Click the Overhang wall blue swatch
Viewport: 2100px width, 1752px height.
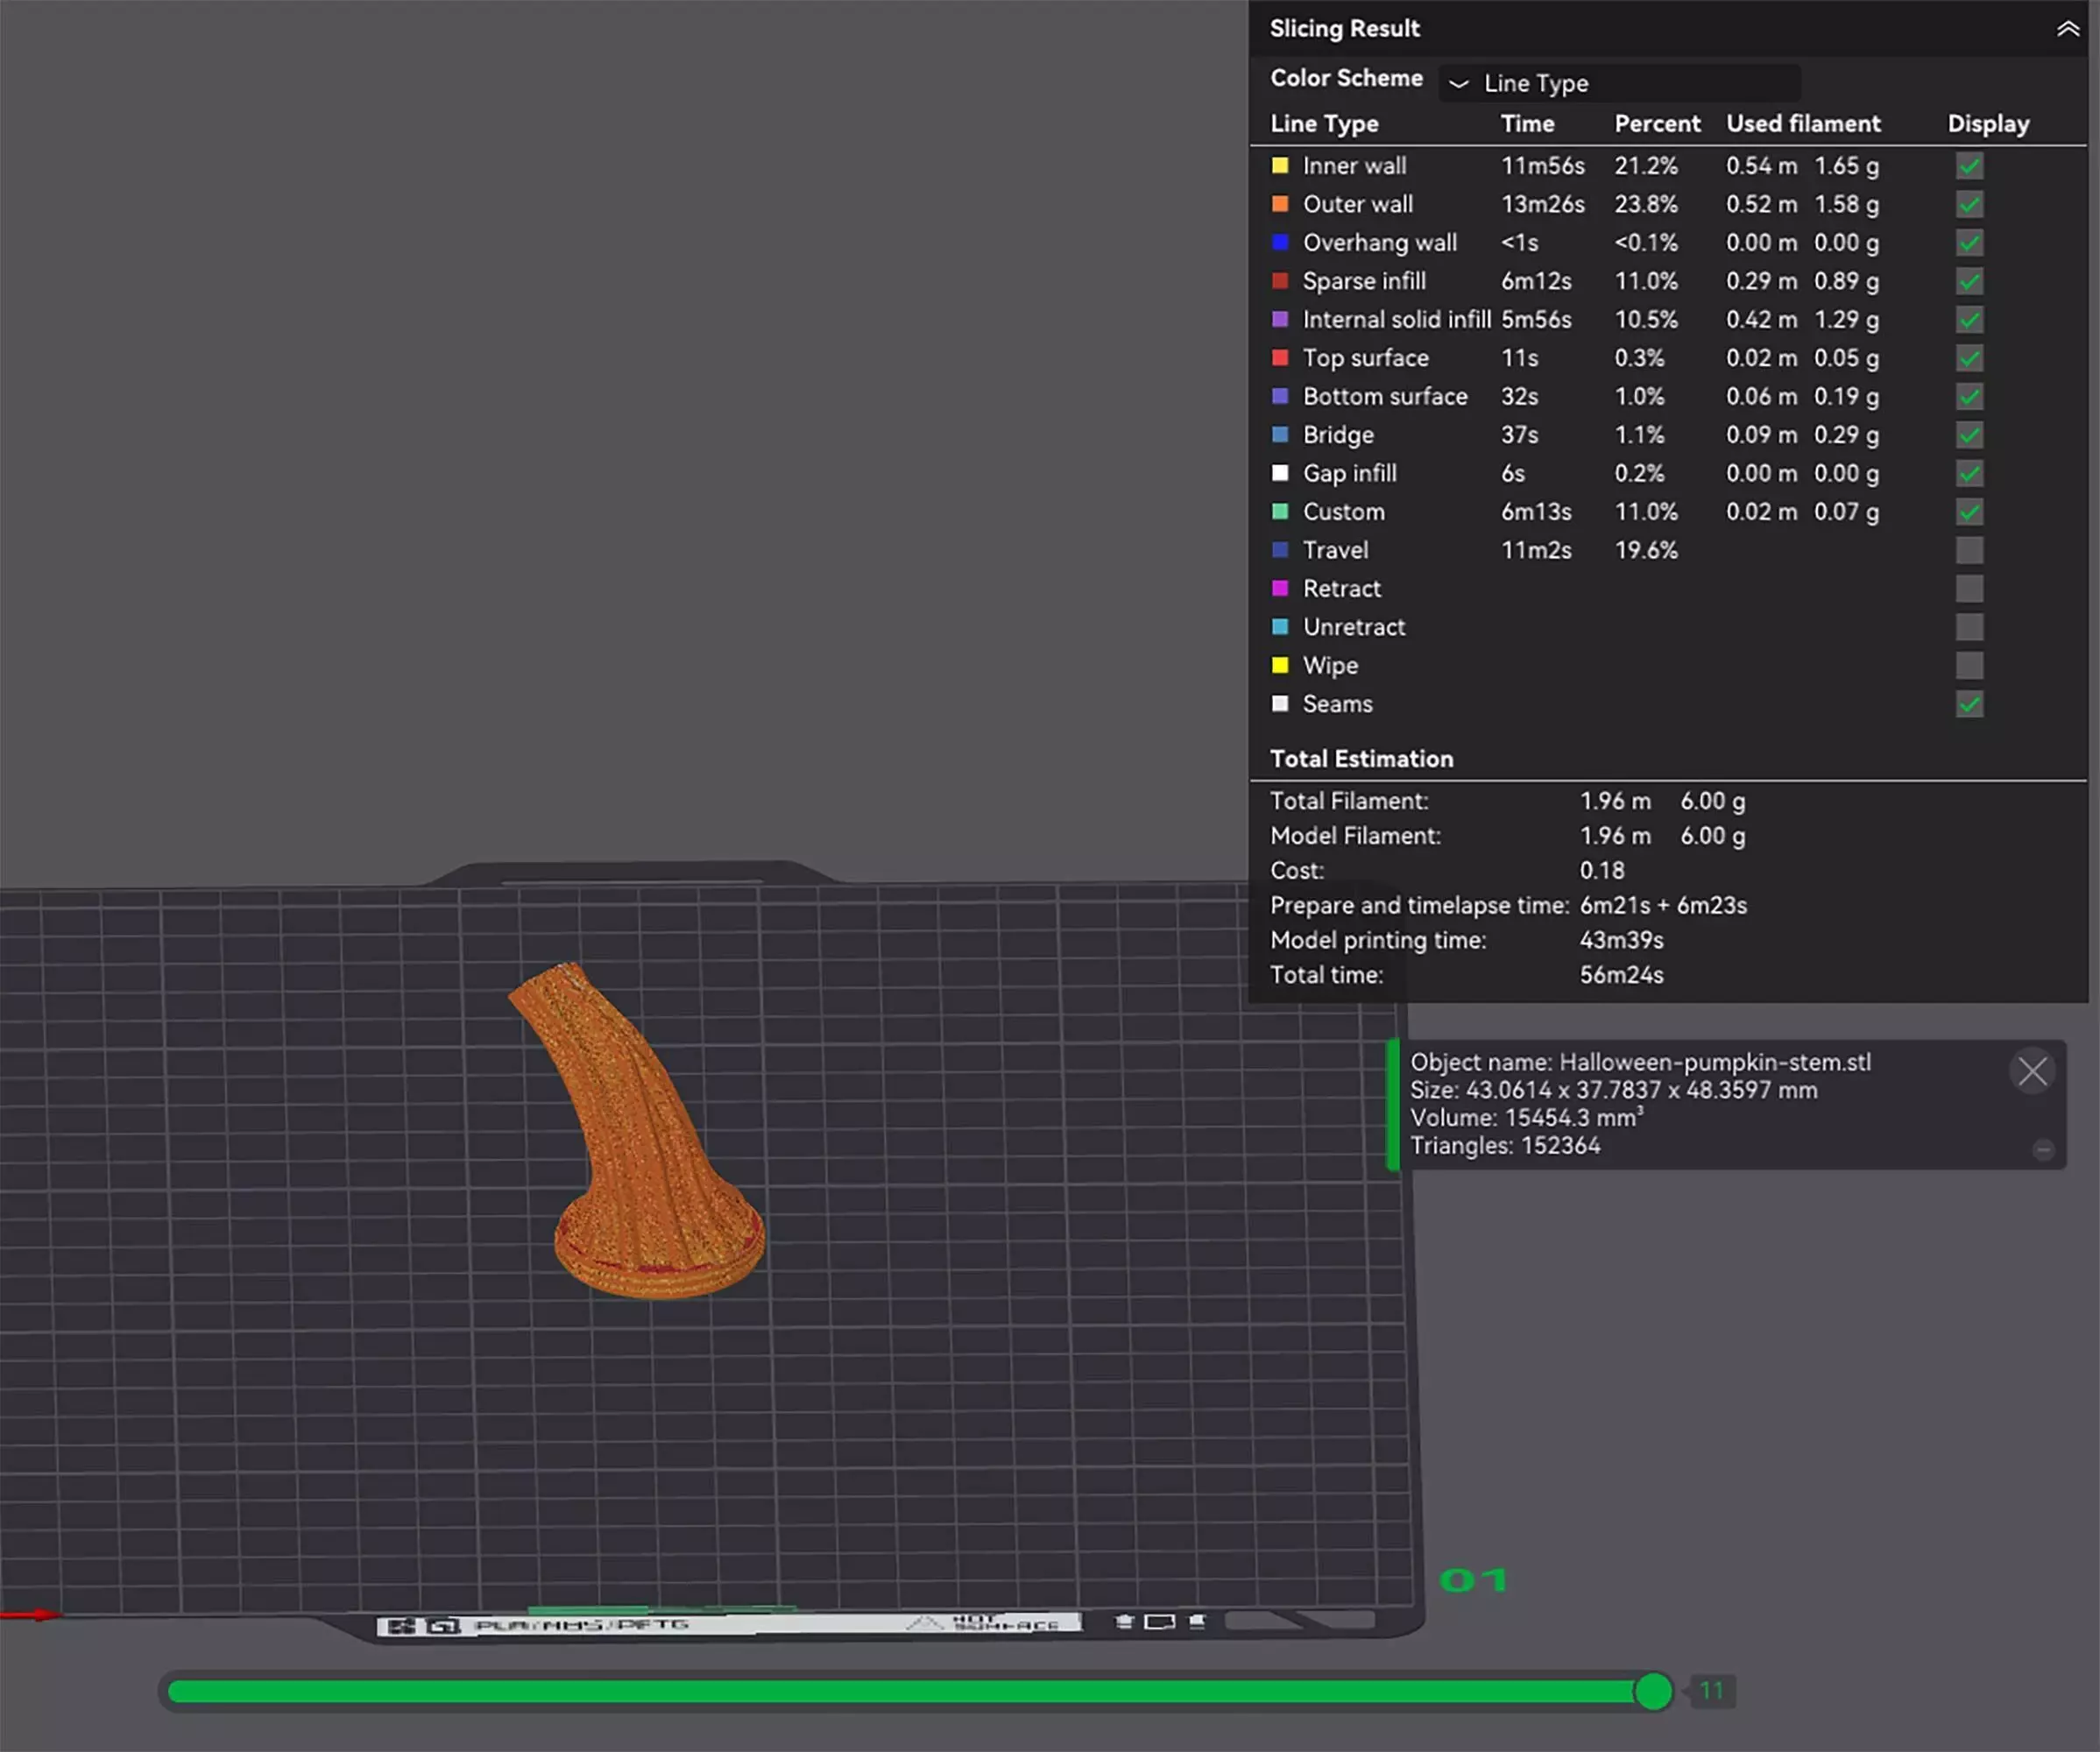pos(1280,243)
